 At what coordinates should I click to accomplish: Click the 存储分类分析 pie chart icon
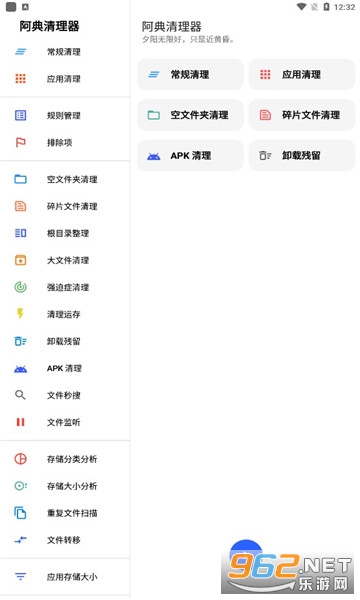(x=21, y=458)
